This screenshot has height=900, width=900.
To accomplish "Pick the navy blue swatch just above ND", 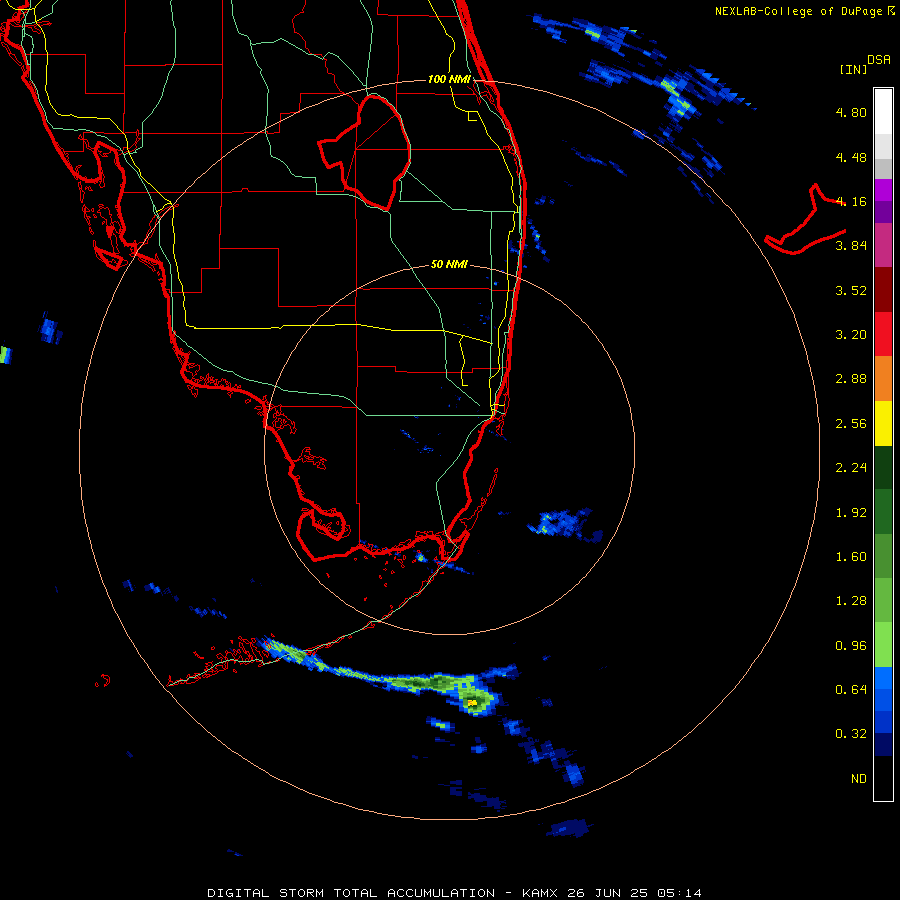I will pos(883,745).
